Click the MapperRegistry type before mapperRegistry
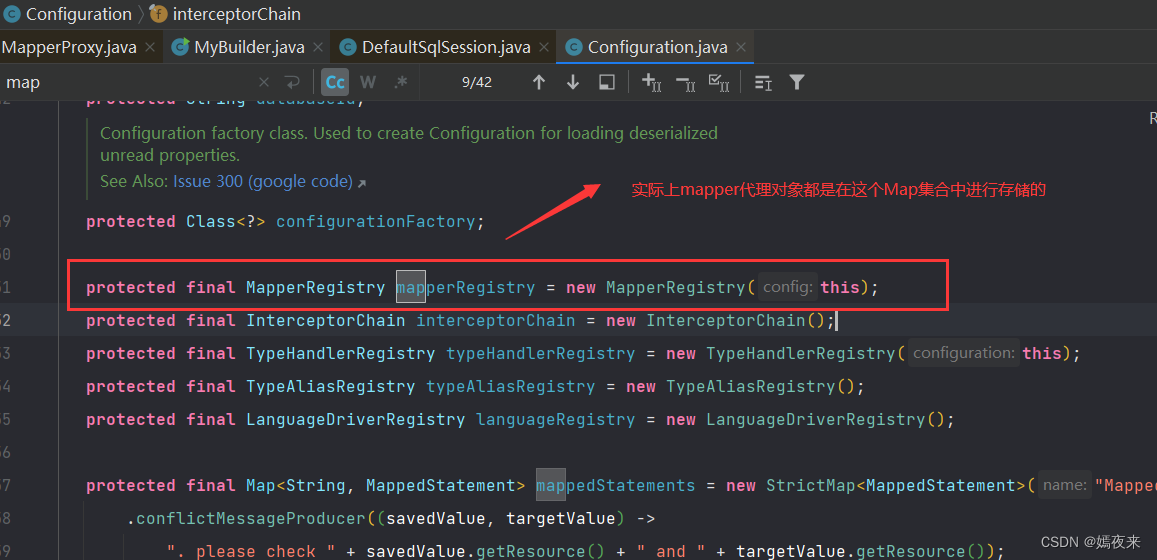The width and height of the screenshot is (1157, 560). coord(316,287)
